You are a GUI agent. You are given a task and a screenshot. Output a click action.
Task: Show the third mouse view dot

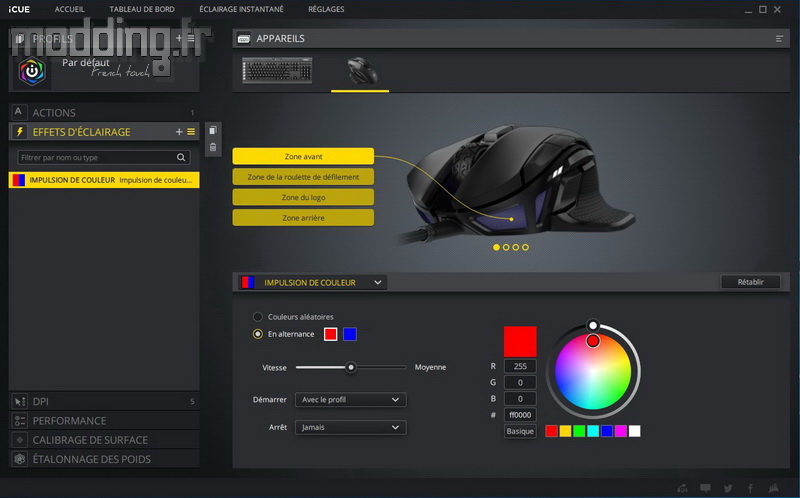(x=516, y=247)
